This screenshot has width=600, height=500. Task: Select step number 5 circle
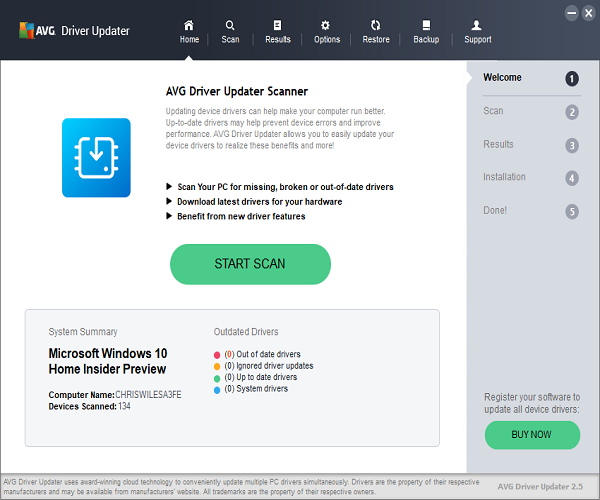pyautogui.click(x=572, y=211)
